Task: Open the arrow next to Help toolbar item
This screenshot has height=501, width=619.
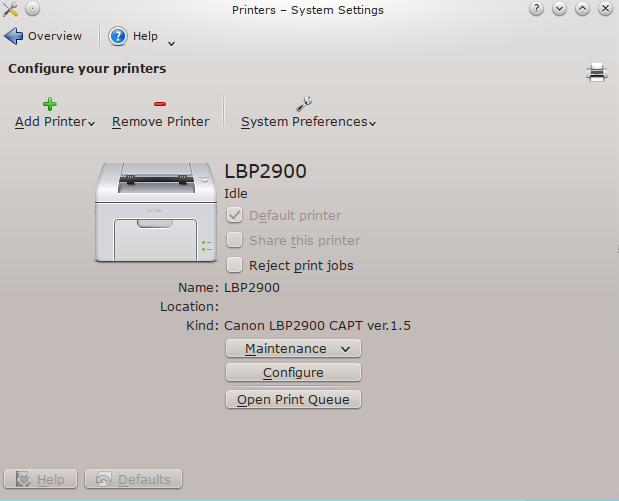Action: tap(171, 42)
